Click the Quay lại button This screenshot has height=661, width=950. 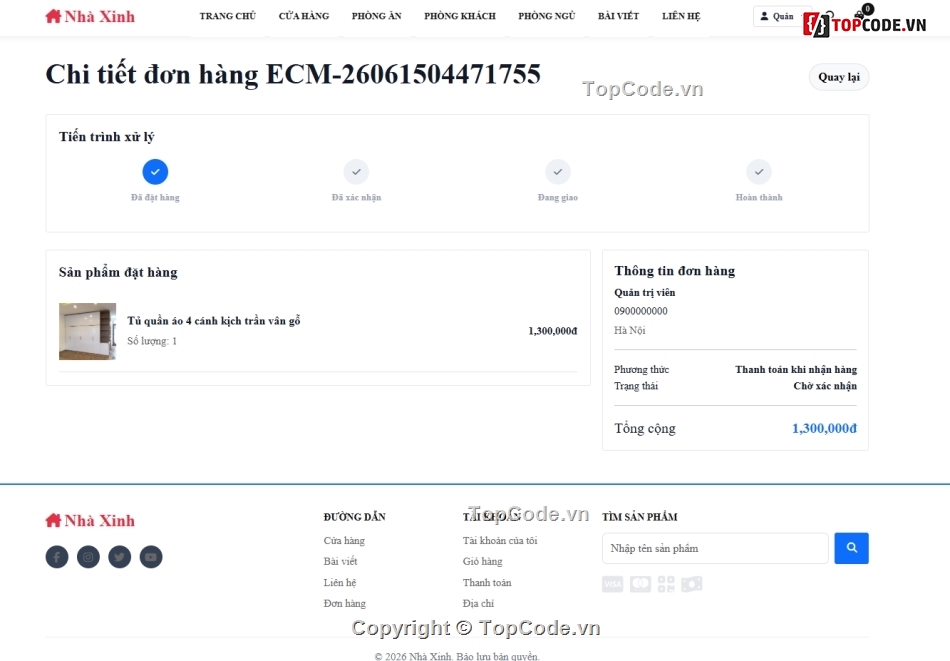(839, 77)
